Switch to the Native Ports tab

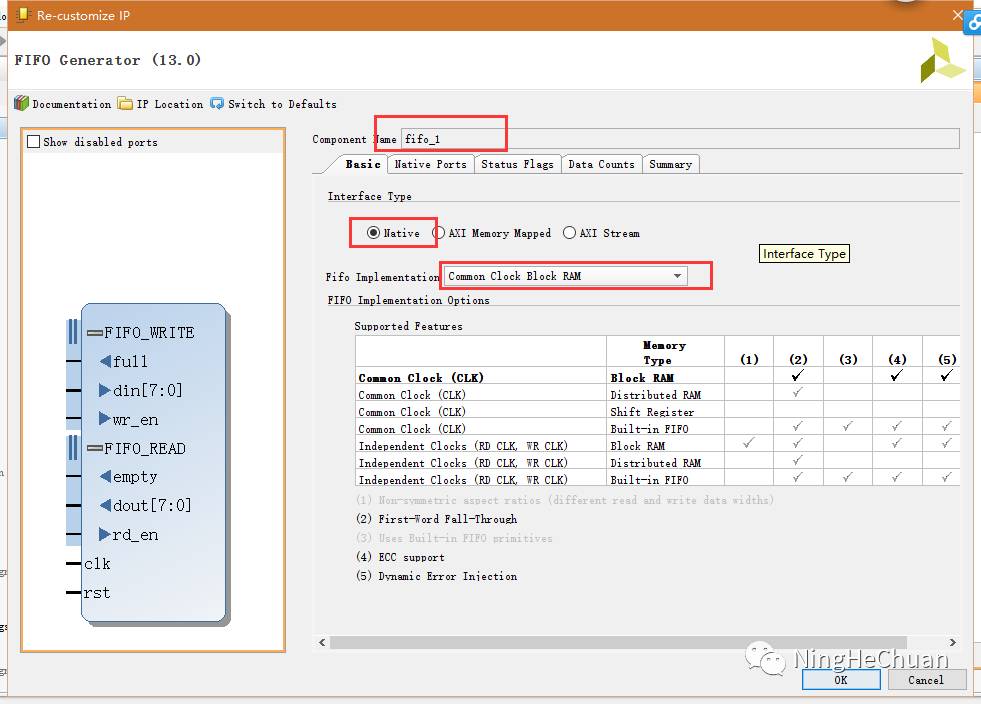point(430,164)
